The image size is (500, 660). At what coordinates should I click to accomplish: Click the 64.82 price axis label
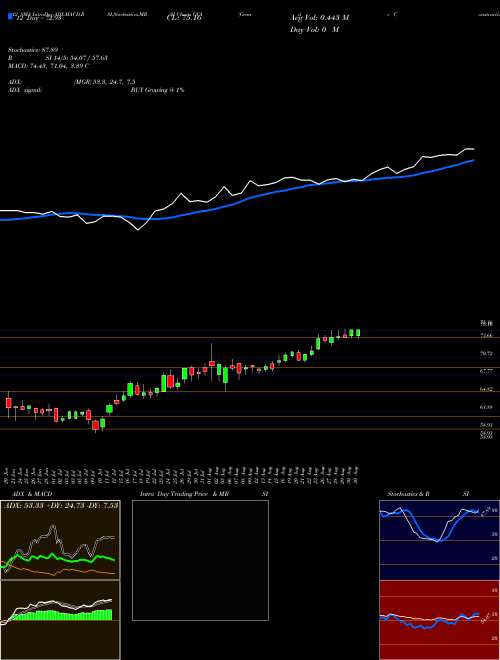point(487,389)
